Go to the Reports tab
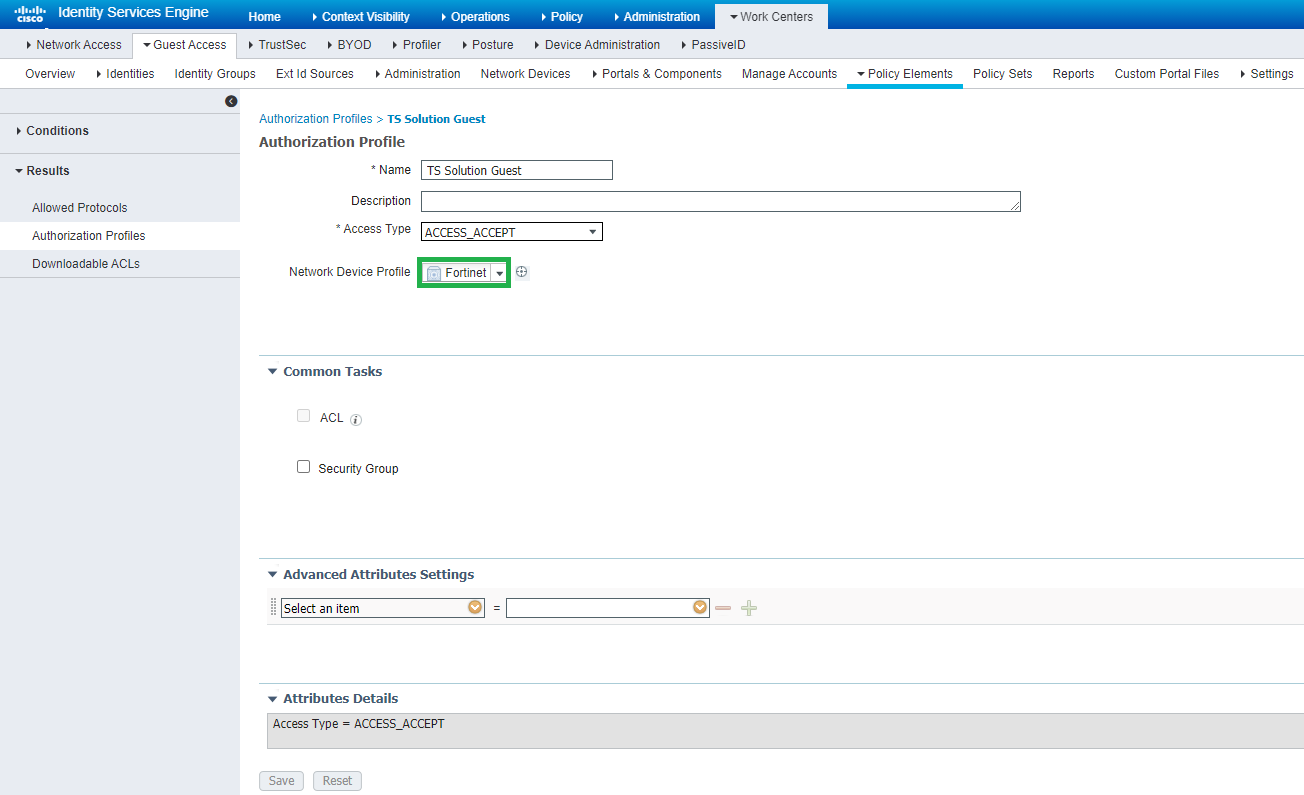This screenshot has height=795, width=1304. point(1073,74)
